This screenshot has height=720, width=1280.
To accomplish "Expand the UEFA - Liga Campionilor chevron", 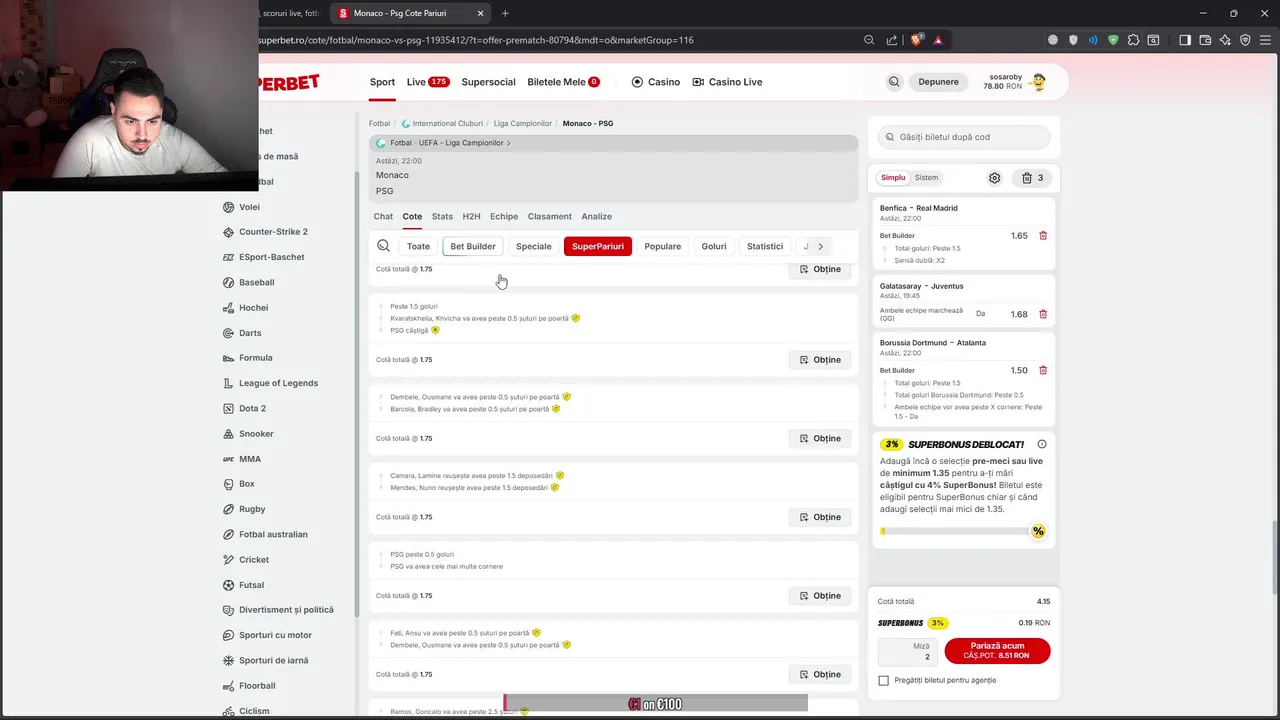I will [x=508, y=143].
